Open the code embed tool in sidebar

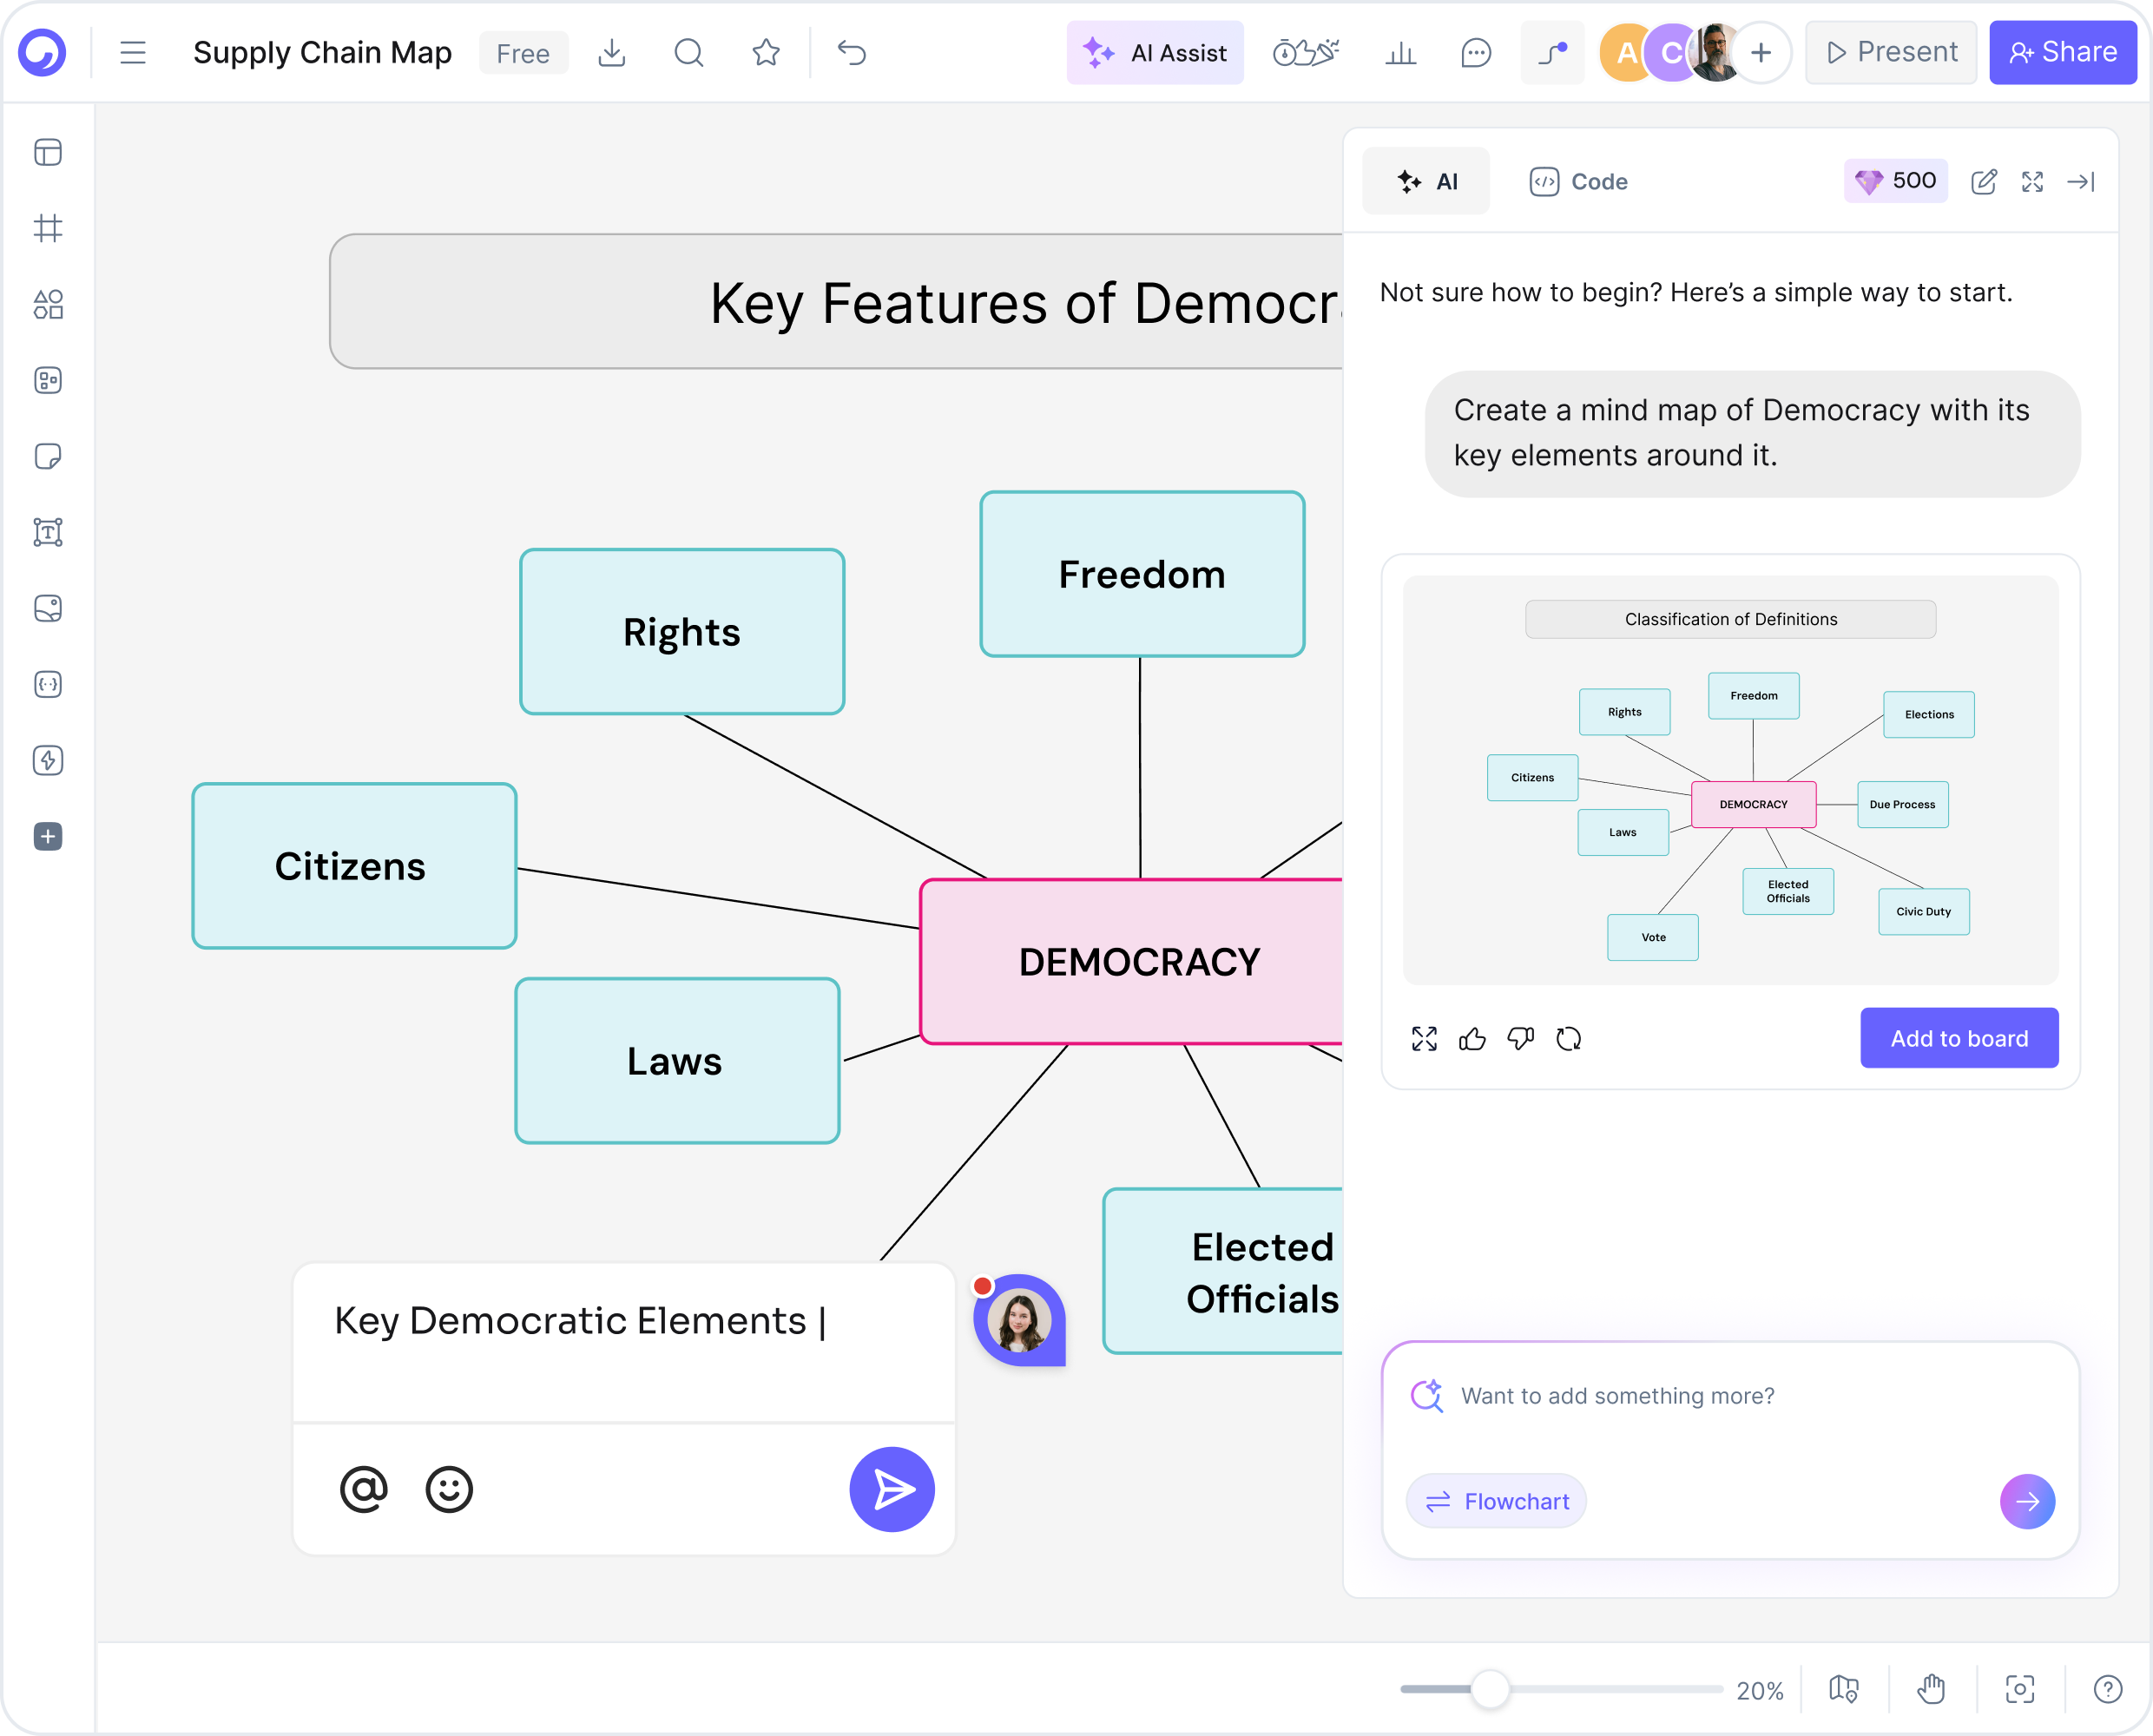[48, 685]
